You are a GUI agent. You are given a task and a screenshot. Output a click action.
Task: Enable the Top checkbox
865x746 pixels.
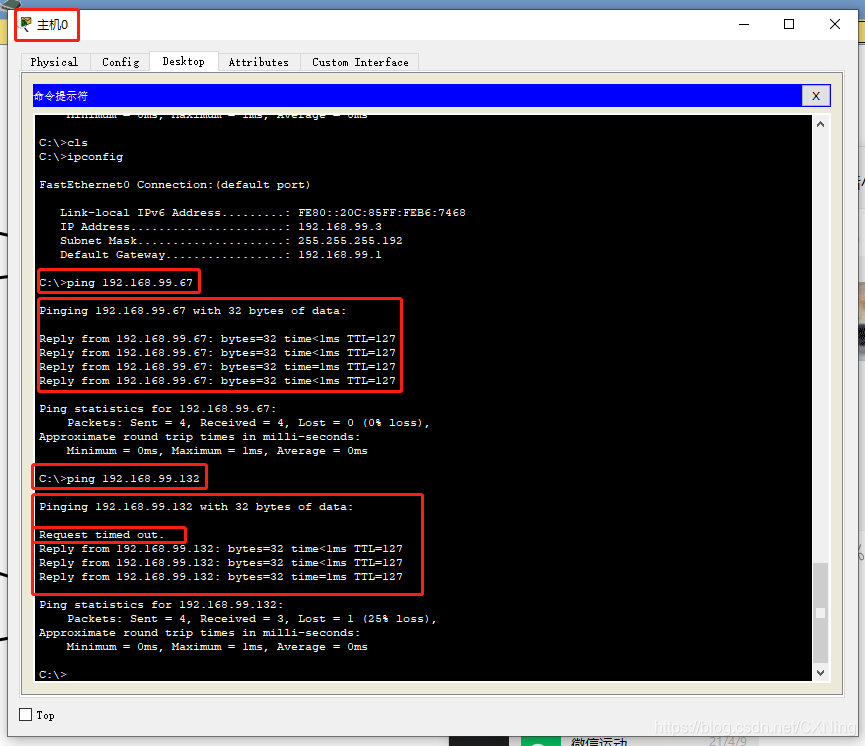(25, 715)
